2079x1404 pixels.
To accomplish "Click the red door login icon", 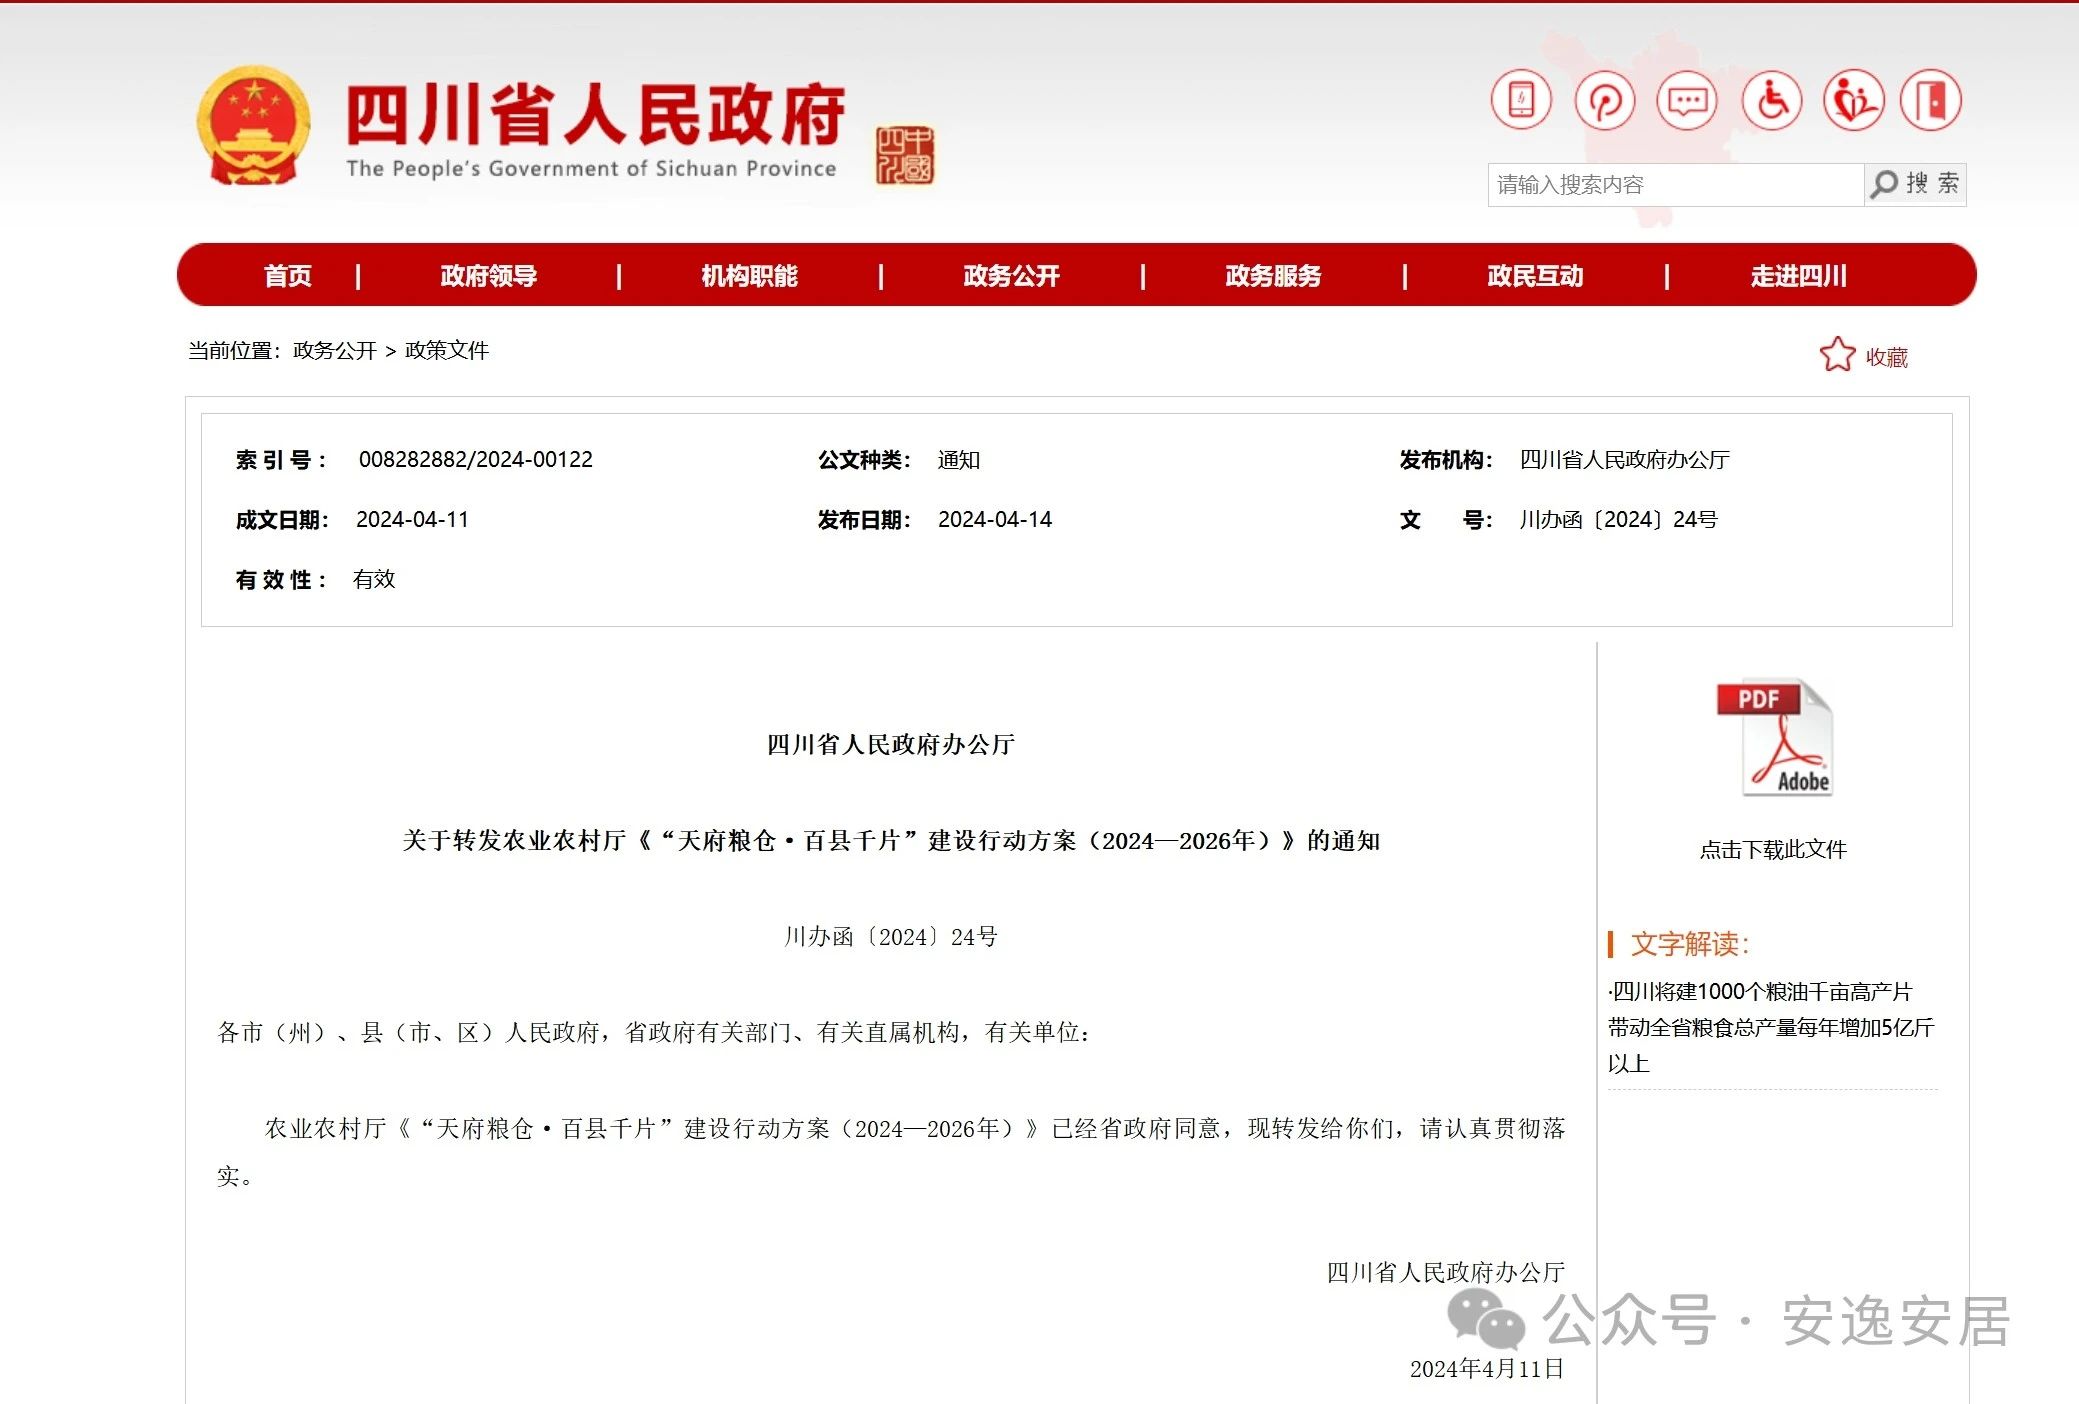I will point(1931,100).
